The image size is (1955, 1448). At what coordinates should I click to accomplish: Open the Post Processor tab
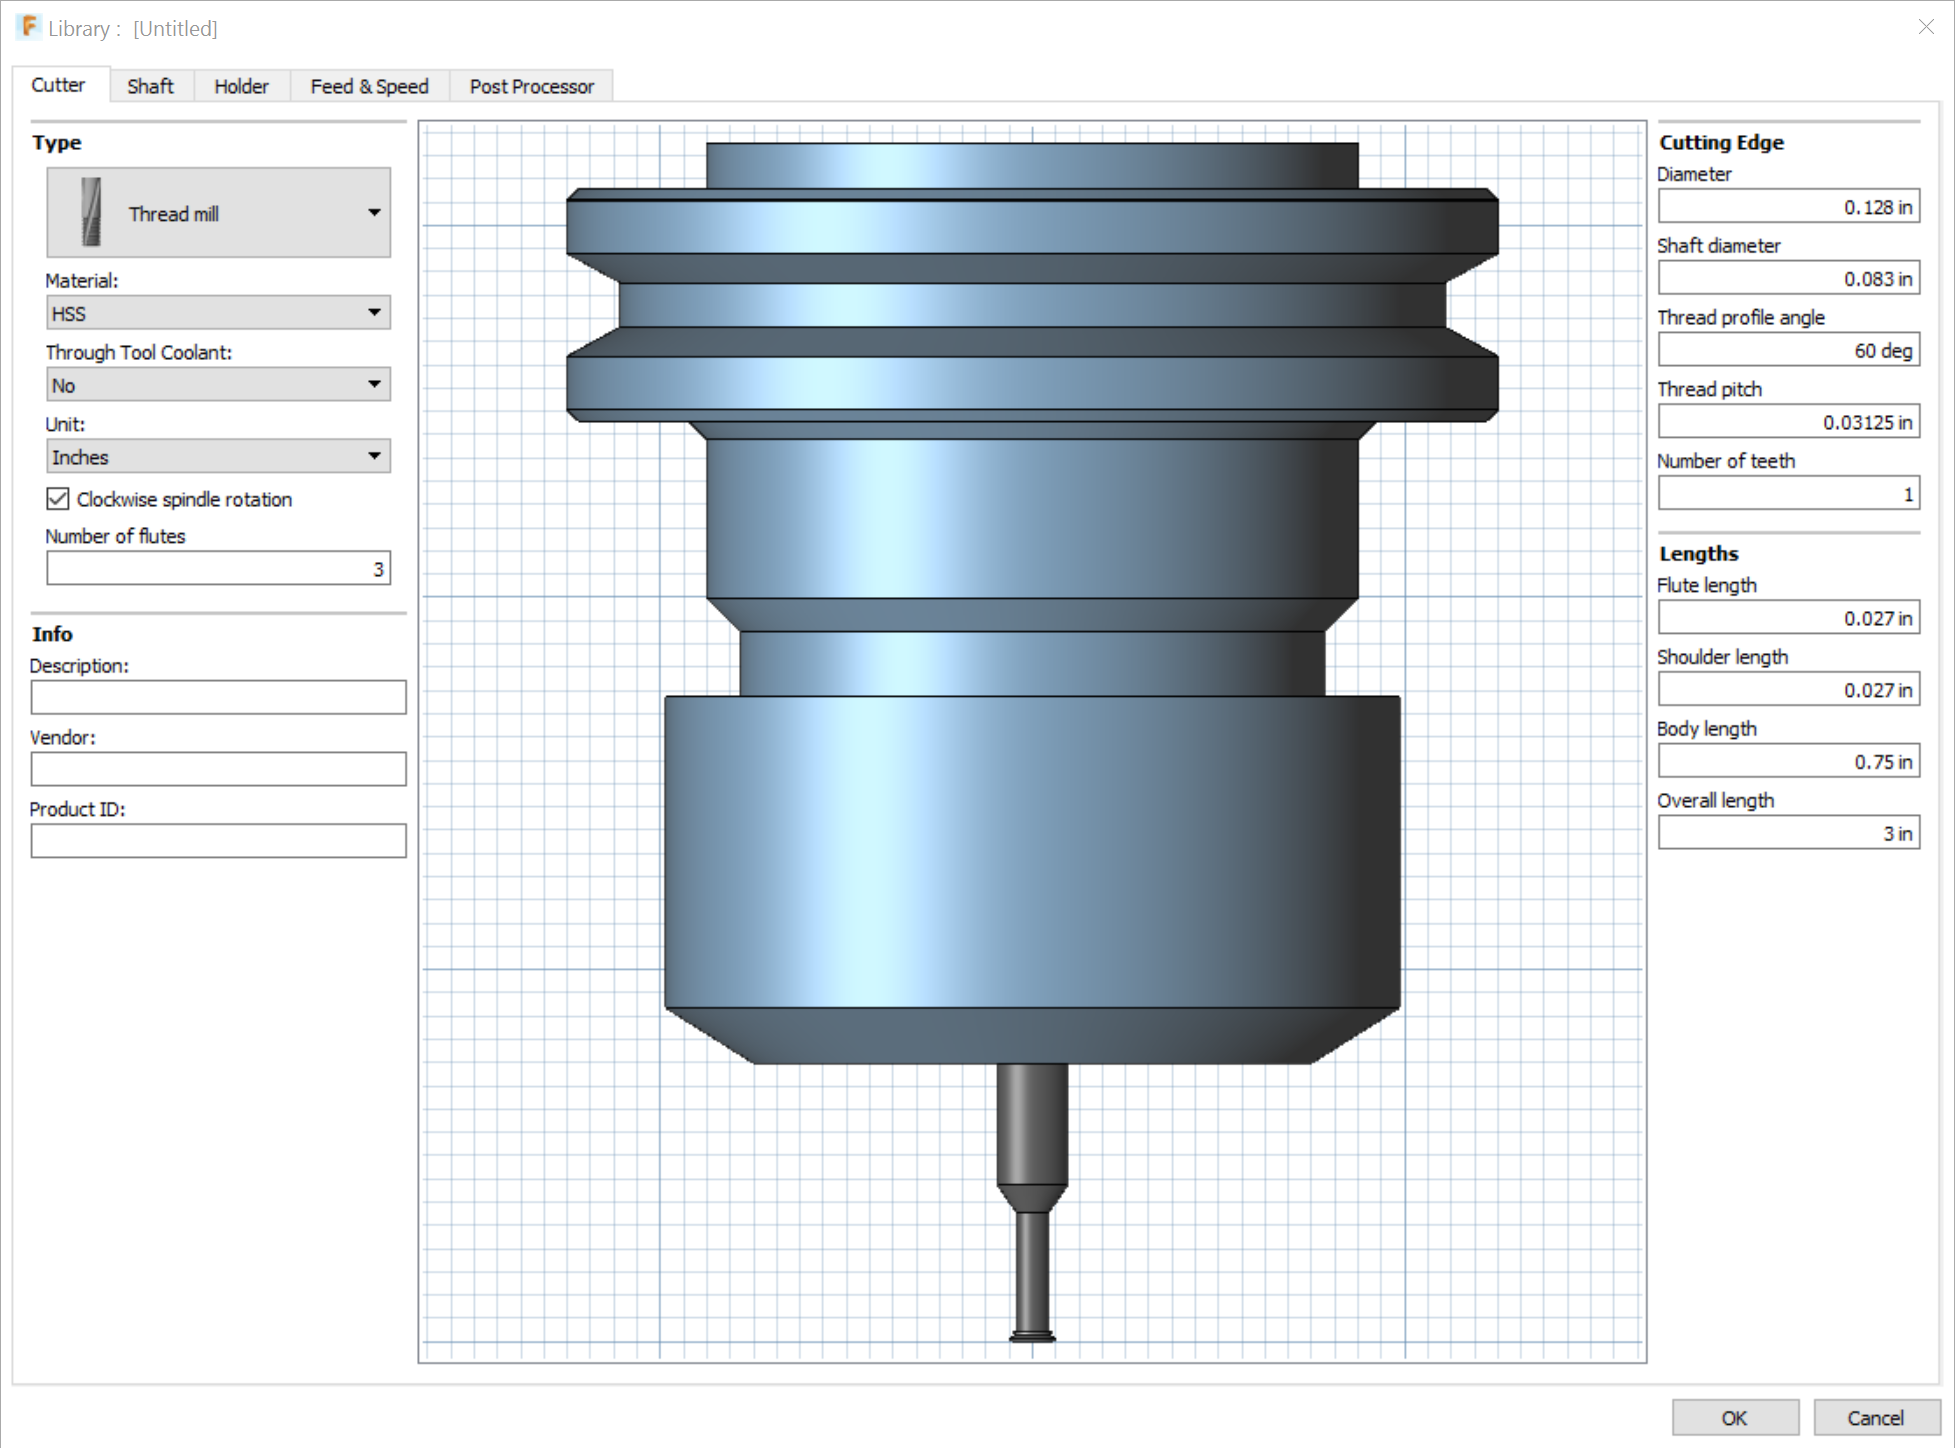tap(531, 86)
